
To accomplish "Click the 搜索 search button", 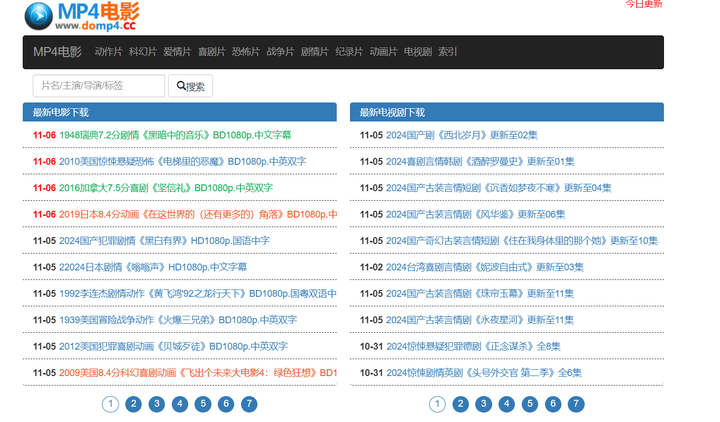I will tap(190, 86).
